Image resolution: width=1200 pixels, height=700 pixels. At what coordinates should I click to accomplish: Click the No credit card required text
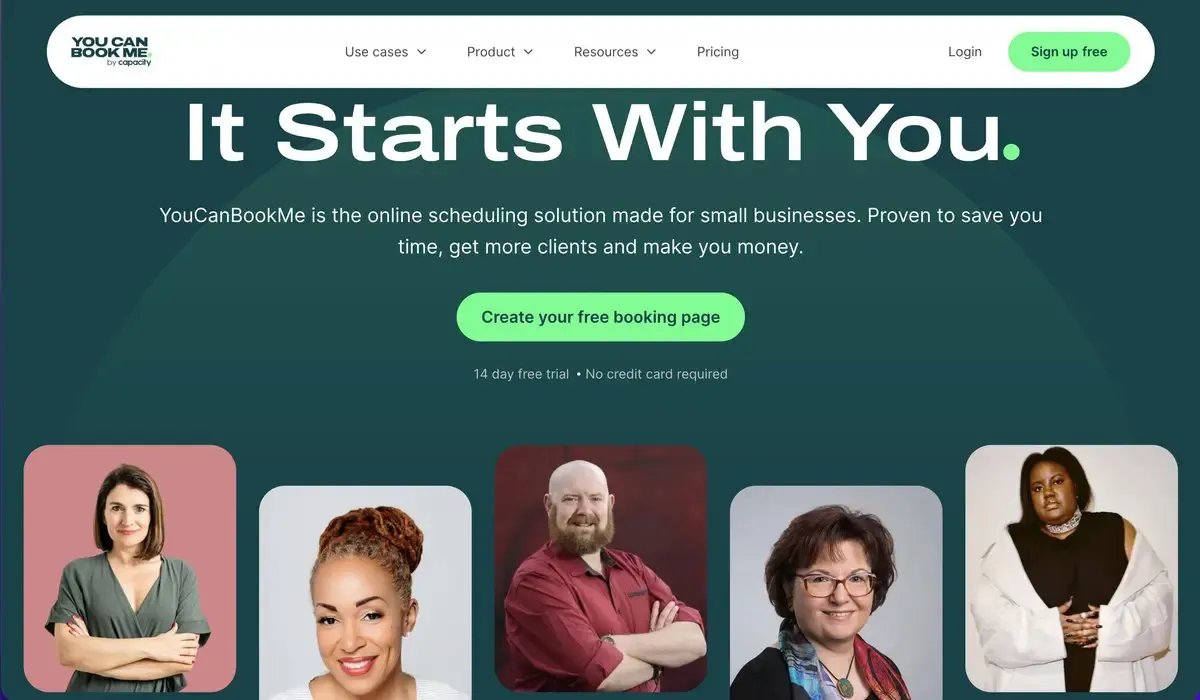click(656, 374)
